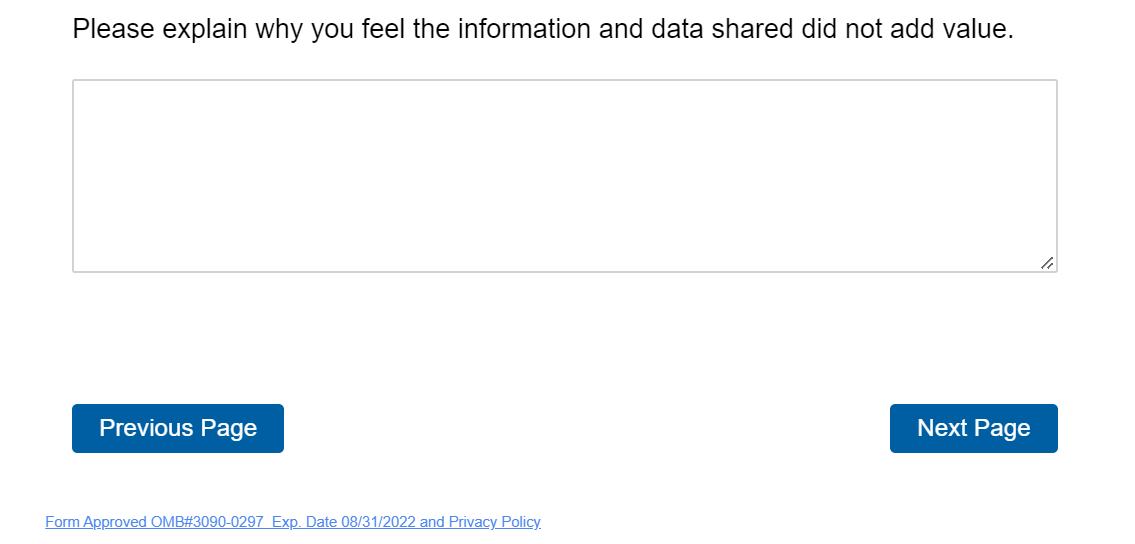Select the diagonal grip in the textarea corner
The image size is (1135, 544).
tap(1046, 263)
